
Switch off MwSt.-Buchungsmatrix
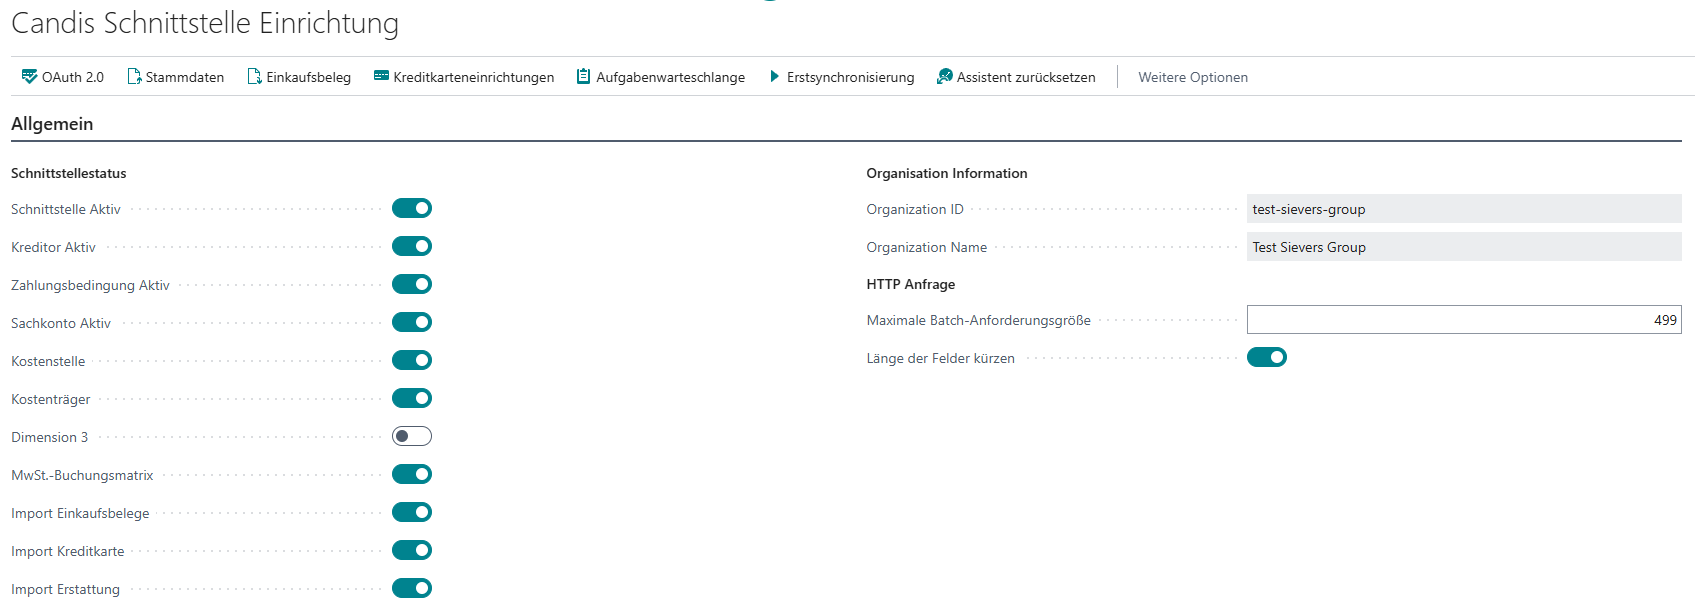pyautogui.click(x=411, y=474)
